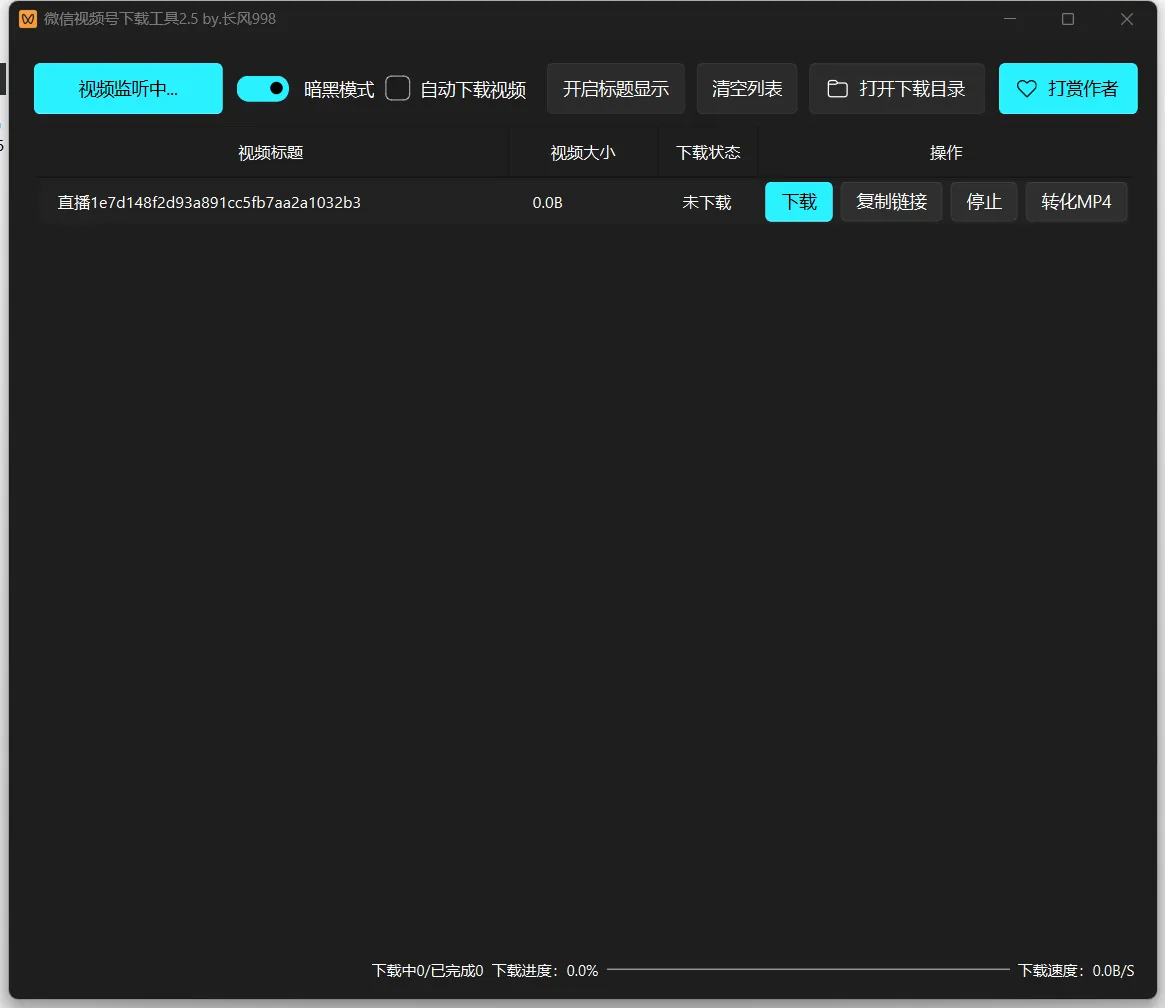Close the WeChat video download tool
Image resolution: width=1165 pixels, height=1008 pixels.
pos(1127,19)
